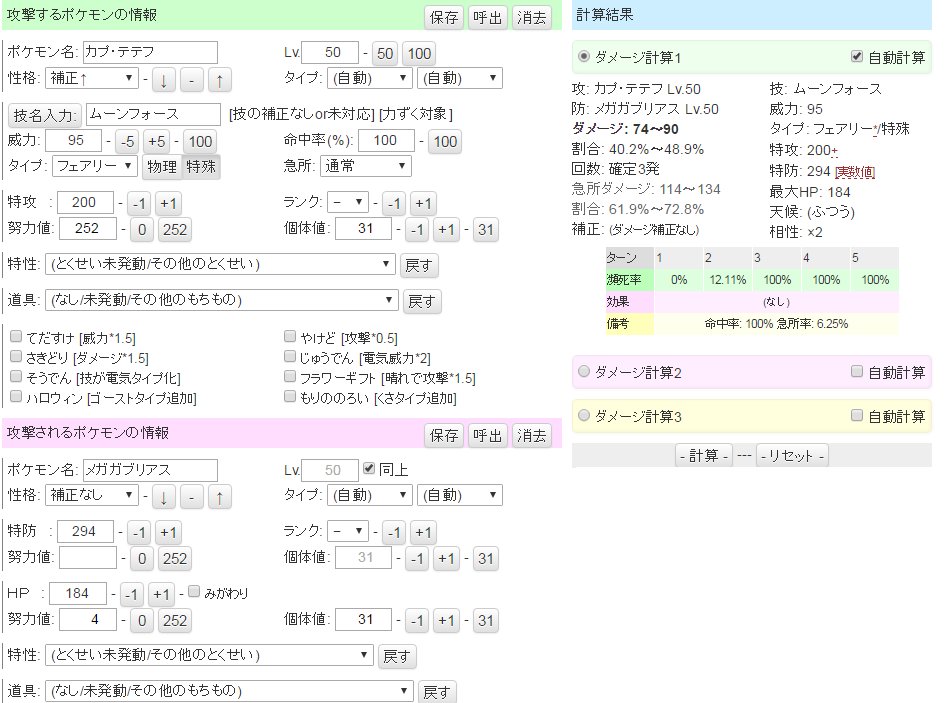Open attacker 性格 dropdown

tap(92, 78)
